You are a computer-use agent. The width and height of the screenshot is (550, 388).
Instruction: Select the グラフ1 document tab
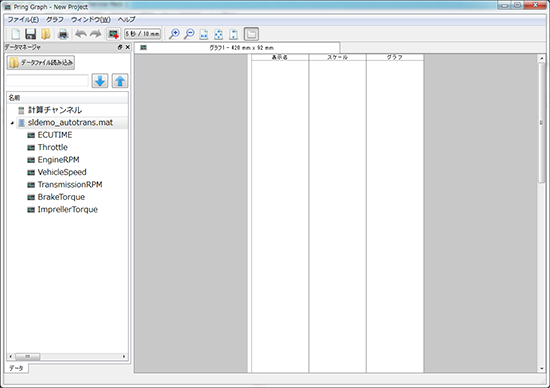tap(237, 48)
